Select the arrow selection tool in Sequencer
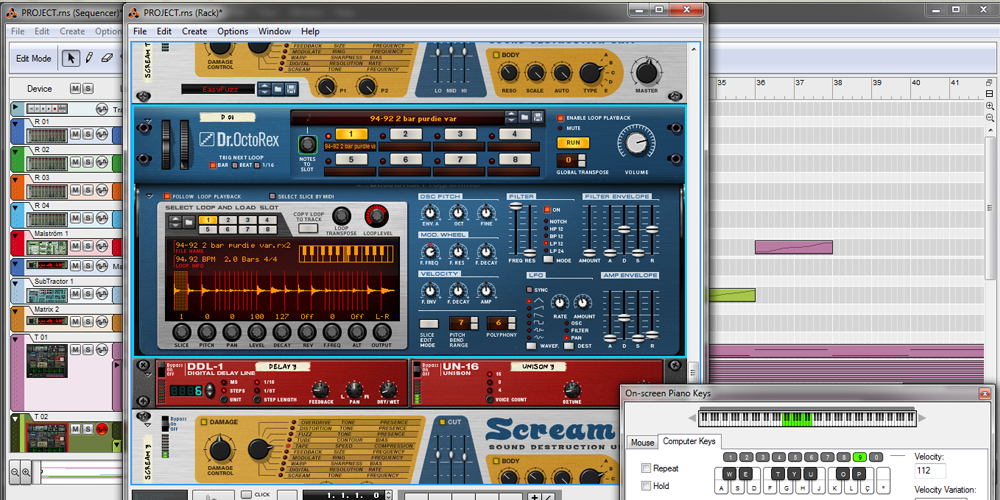Viewport: 1000px width, 500px height. coord(71,57)
